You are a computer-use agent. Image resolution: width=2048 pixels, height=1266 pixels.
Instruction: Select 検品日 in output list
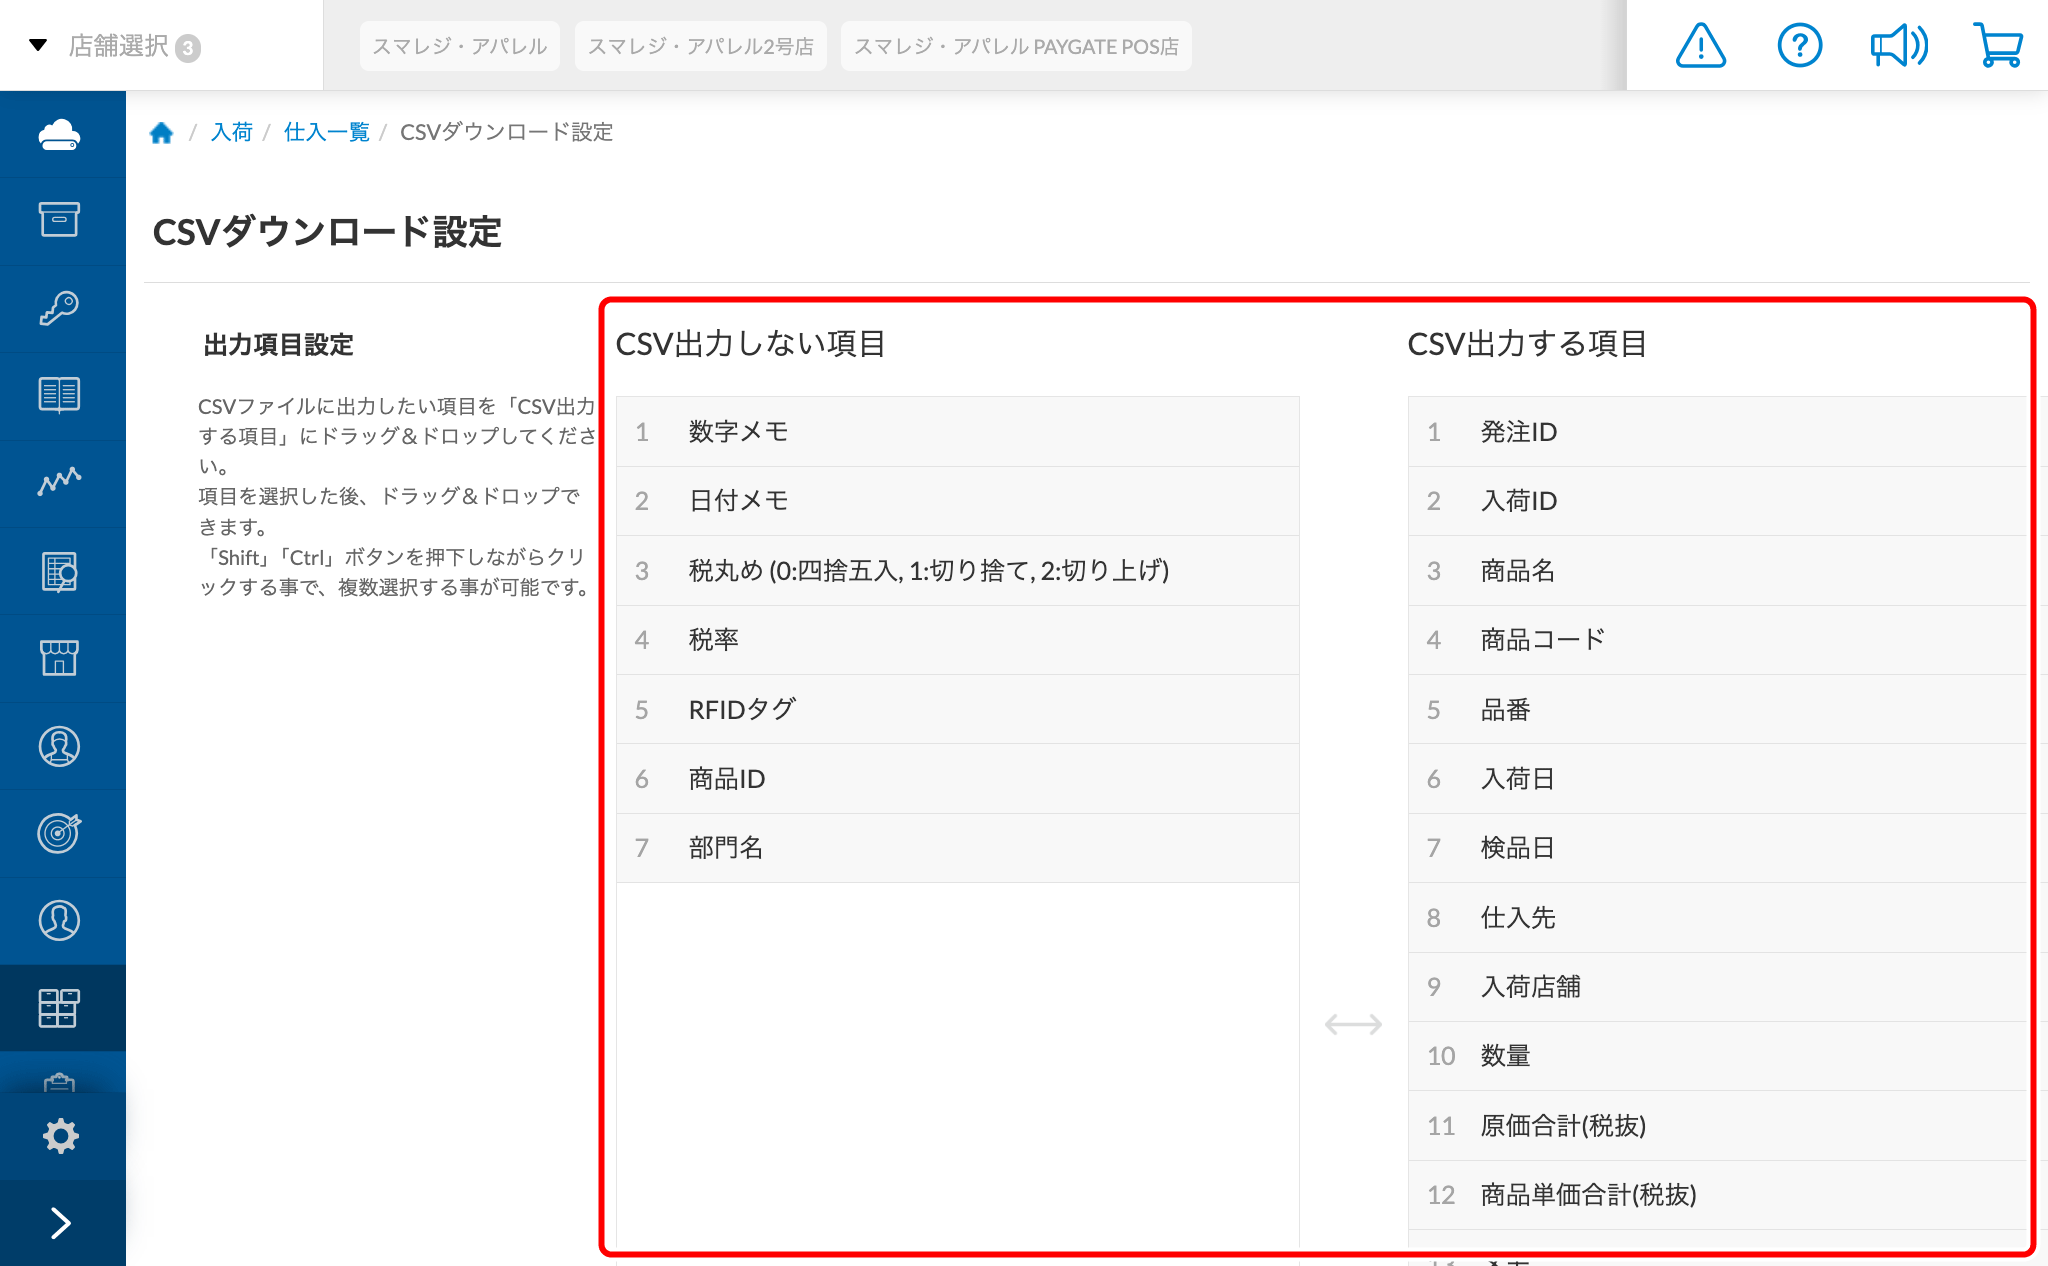pyautogui.click(x=1718, y=848)
